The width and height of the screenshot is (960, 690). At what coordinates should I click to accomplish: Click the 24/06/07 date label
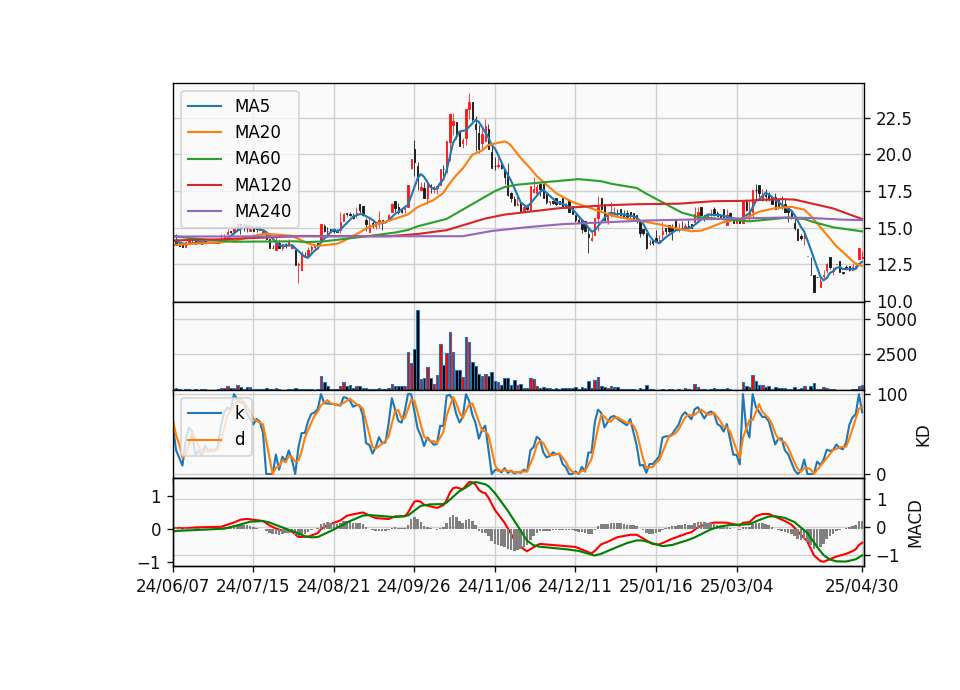click(x=173, y=586)
